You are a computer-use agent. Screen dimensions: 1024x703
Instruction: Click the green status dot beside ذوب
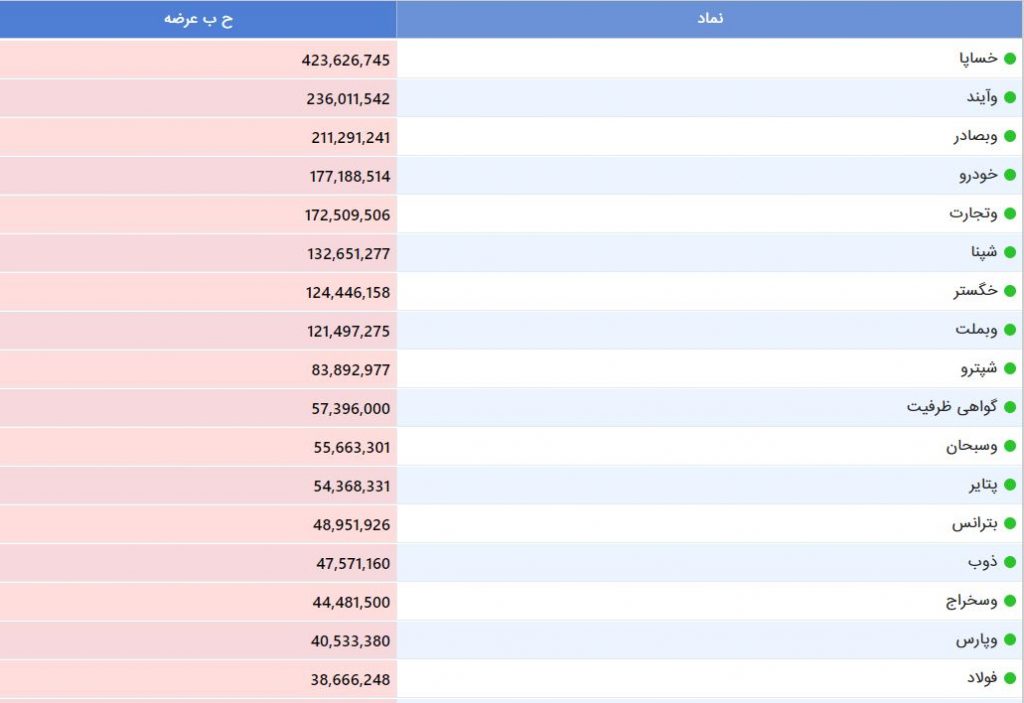[x=1010, y=563]
